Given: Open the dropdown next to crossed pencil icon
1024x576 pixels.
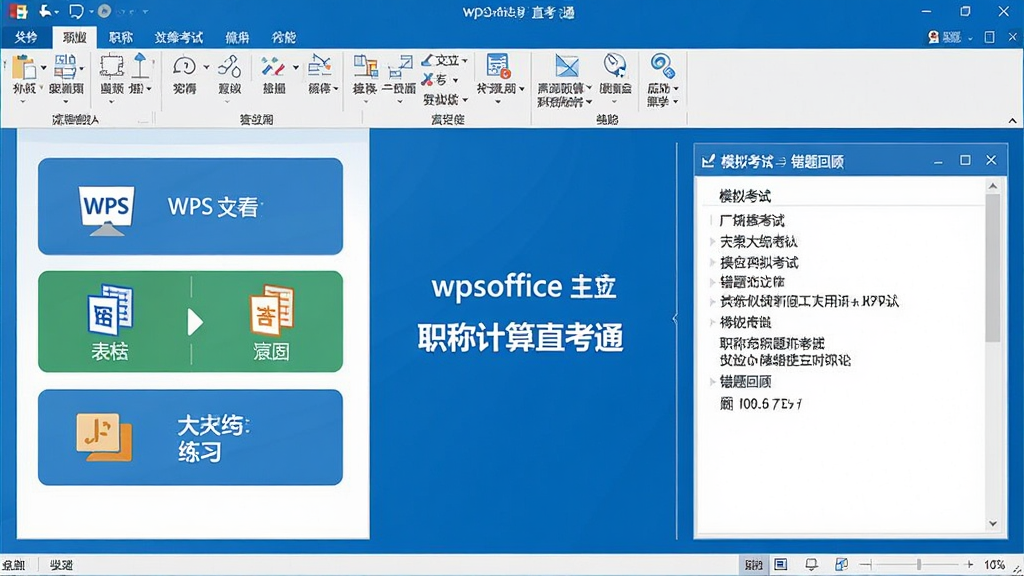Looking at the screenshot, I should click(295, 67).
